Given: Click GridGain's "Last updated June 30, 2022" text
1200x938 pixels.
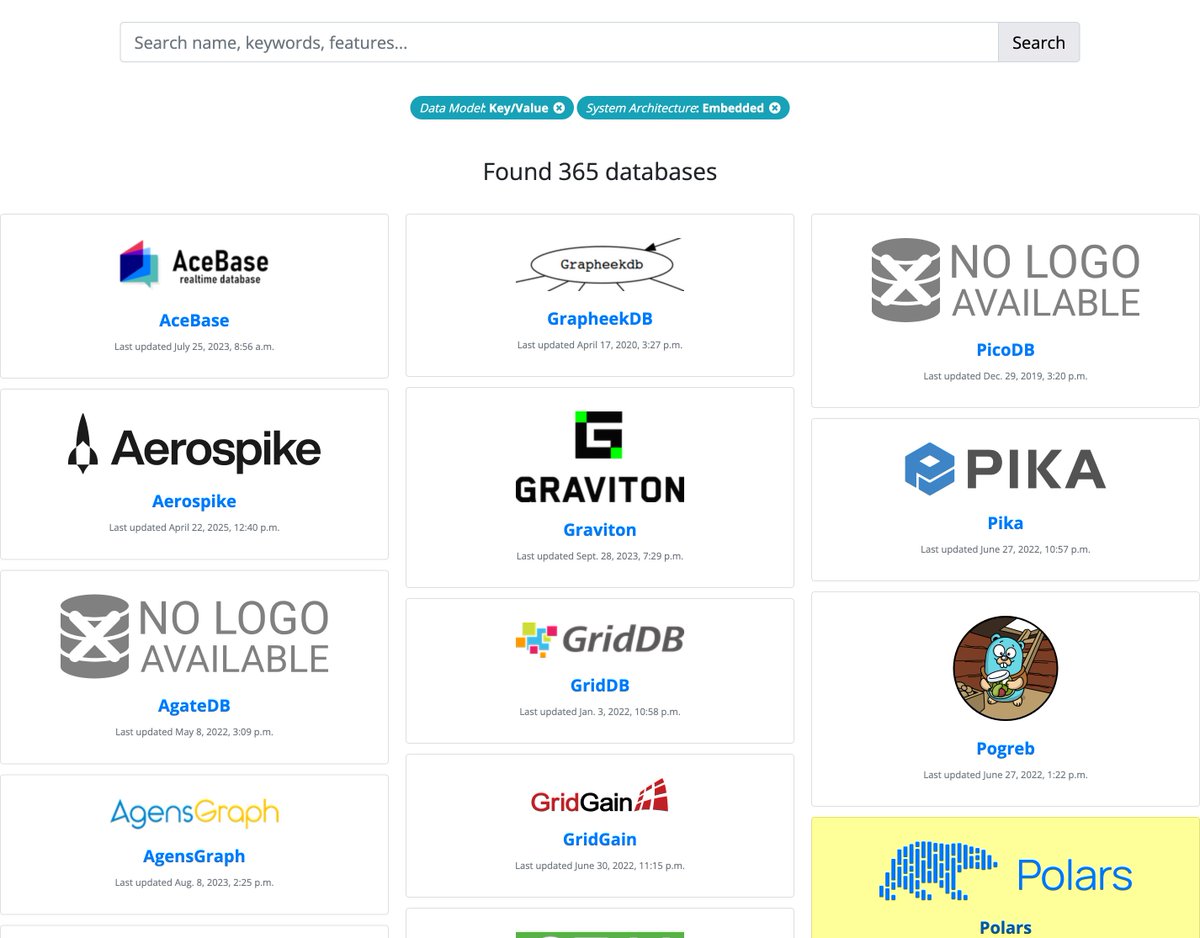Looking at the screenshot, I should pos(600,866).
